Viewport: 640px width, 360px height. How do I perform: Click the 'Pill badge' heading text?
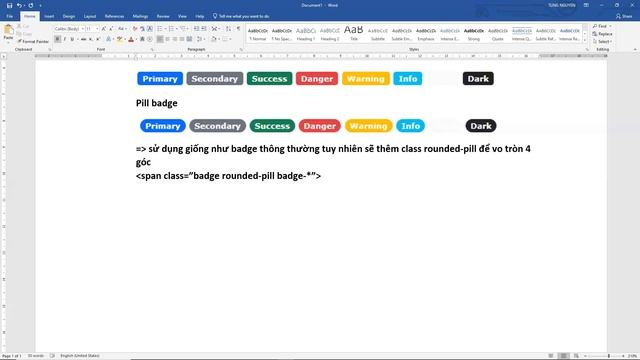click(157, 103)
